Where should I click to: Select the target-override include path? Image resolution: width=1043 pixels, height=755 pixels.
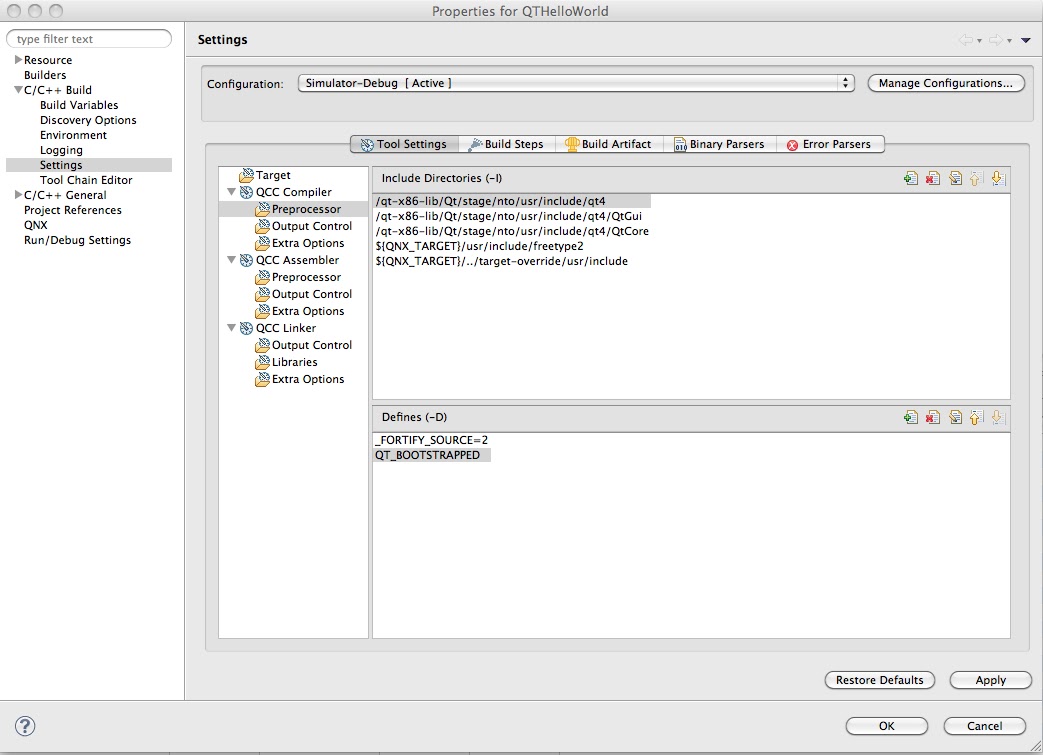502,261
